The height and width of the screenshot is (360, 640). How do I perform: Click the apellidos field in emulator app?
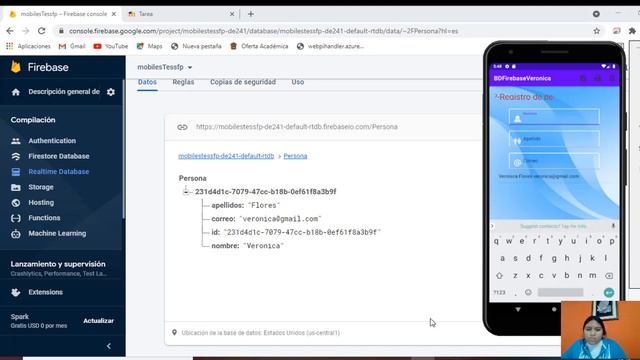(x=554, y=139)
